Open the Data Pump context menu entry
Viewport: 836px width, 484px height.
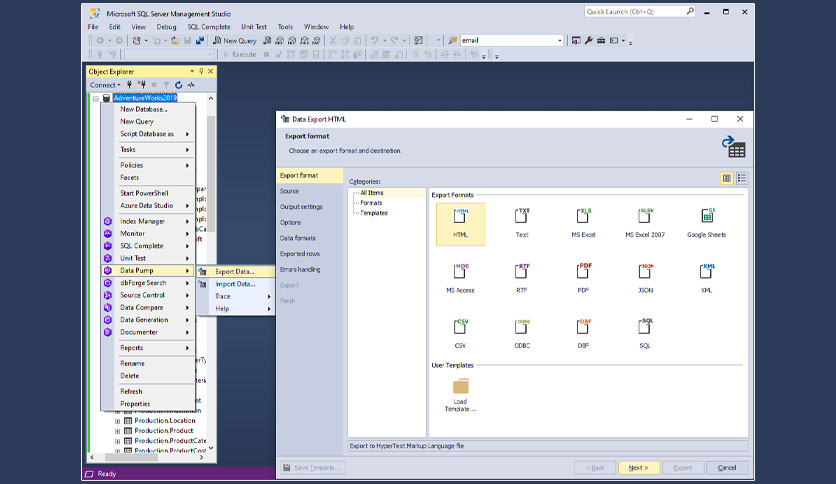click(148, 271)
